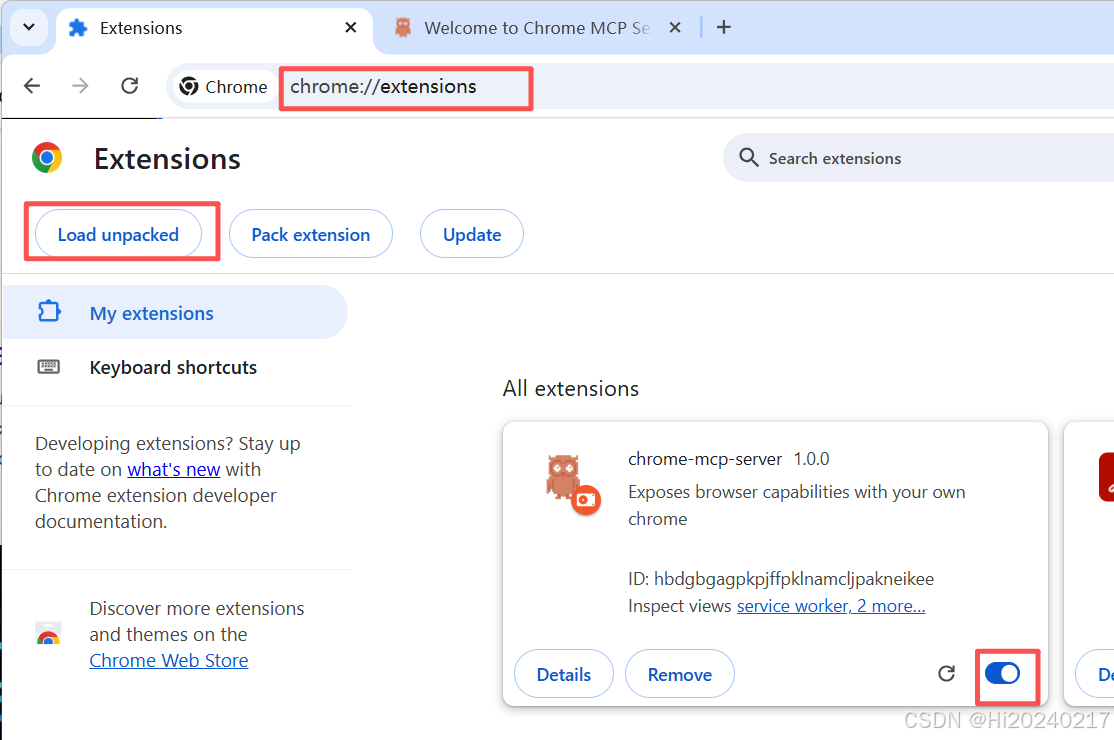Click the Update button

472,234
